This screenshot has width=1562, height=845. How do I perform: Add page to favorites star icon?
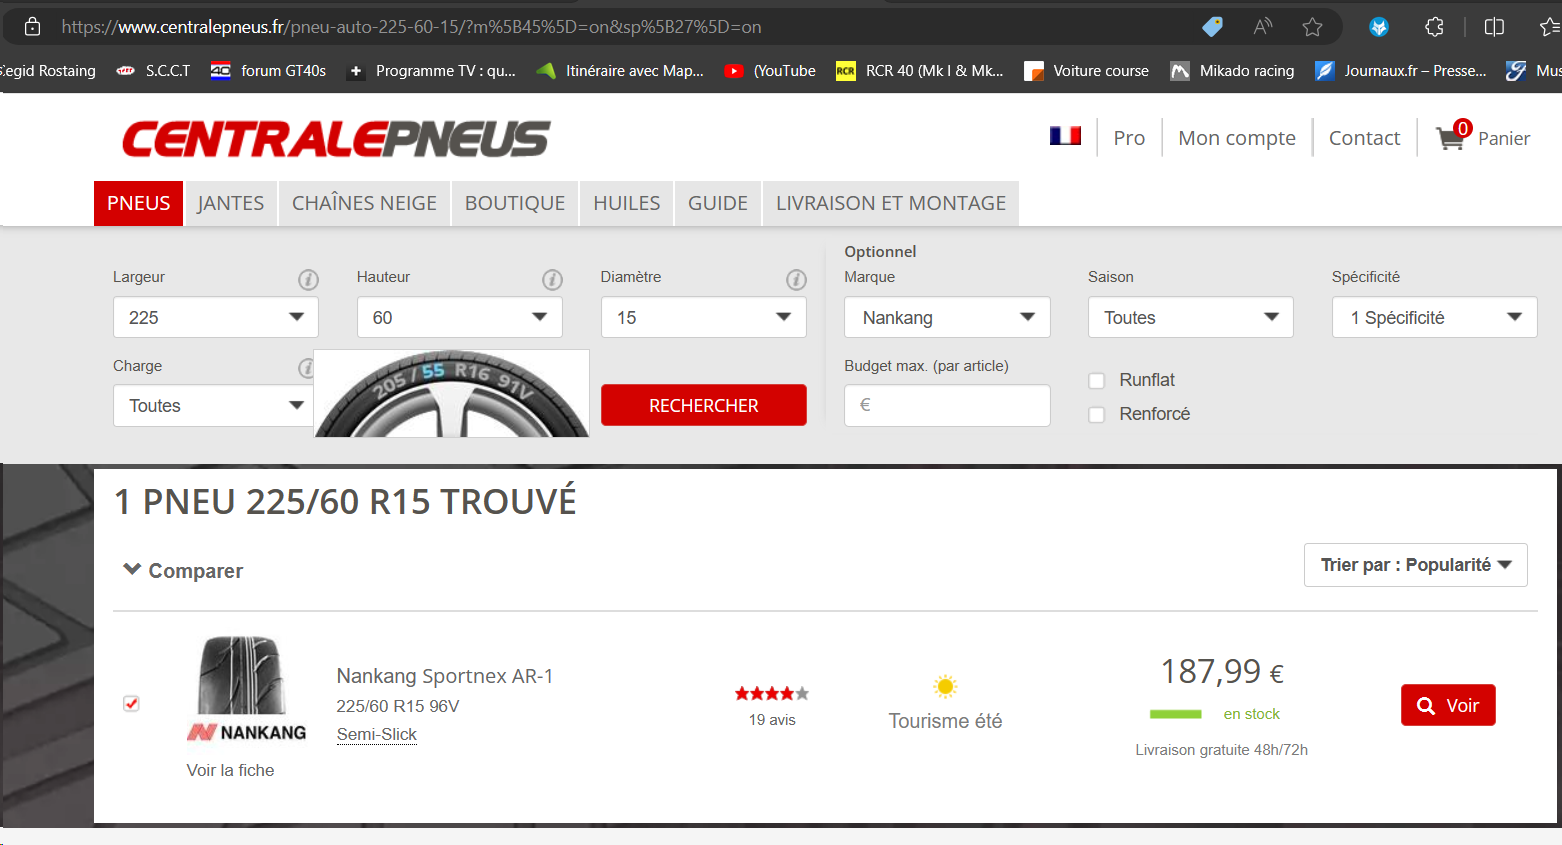(1313, 27)
